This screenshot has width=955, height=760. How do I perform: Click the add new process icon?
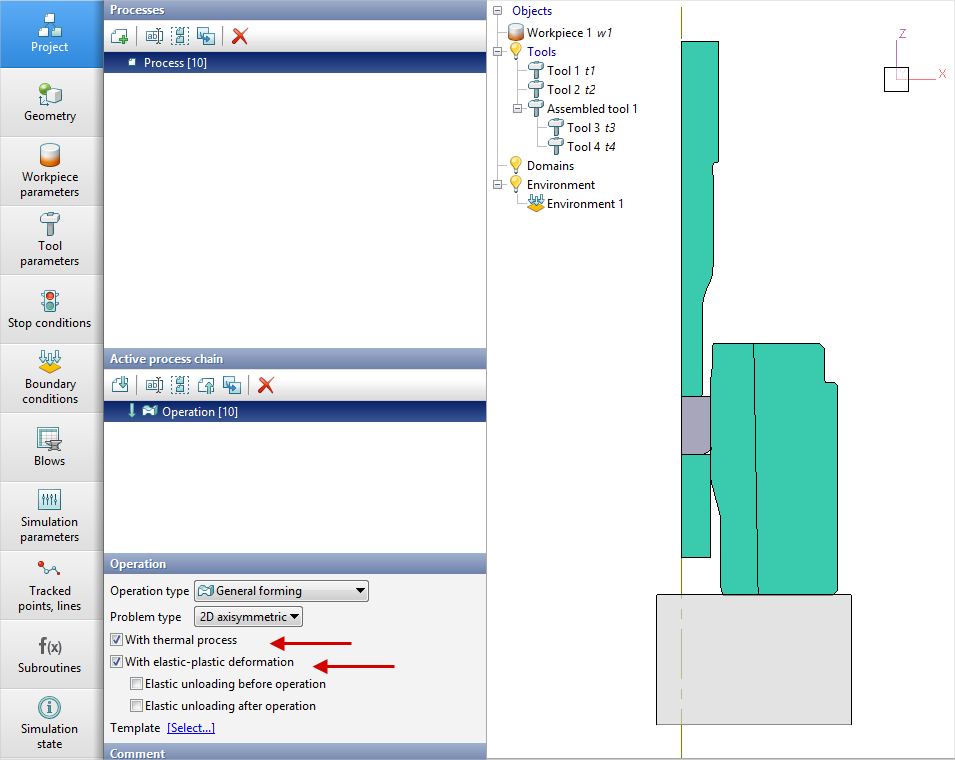tap(120, 36)
